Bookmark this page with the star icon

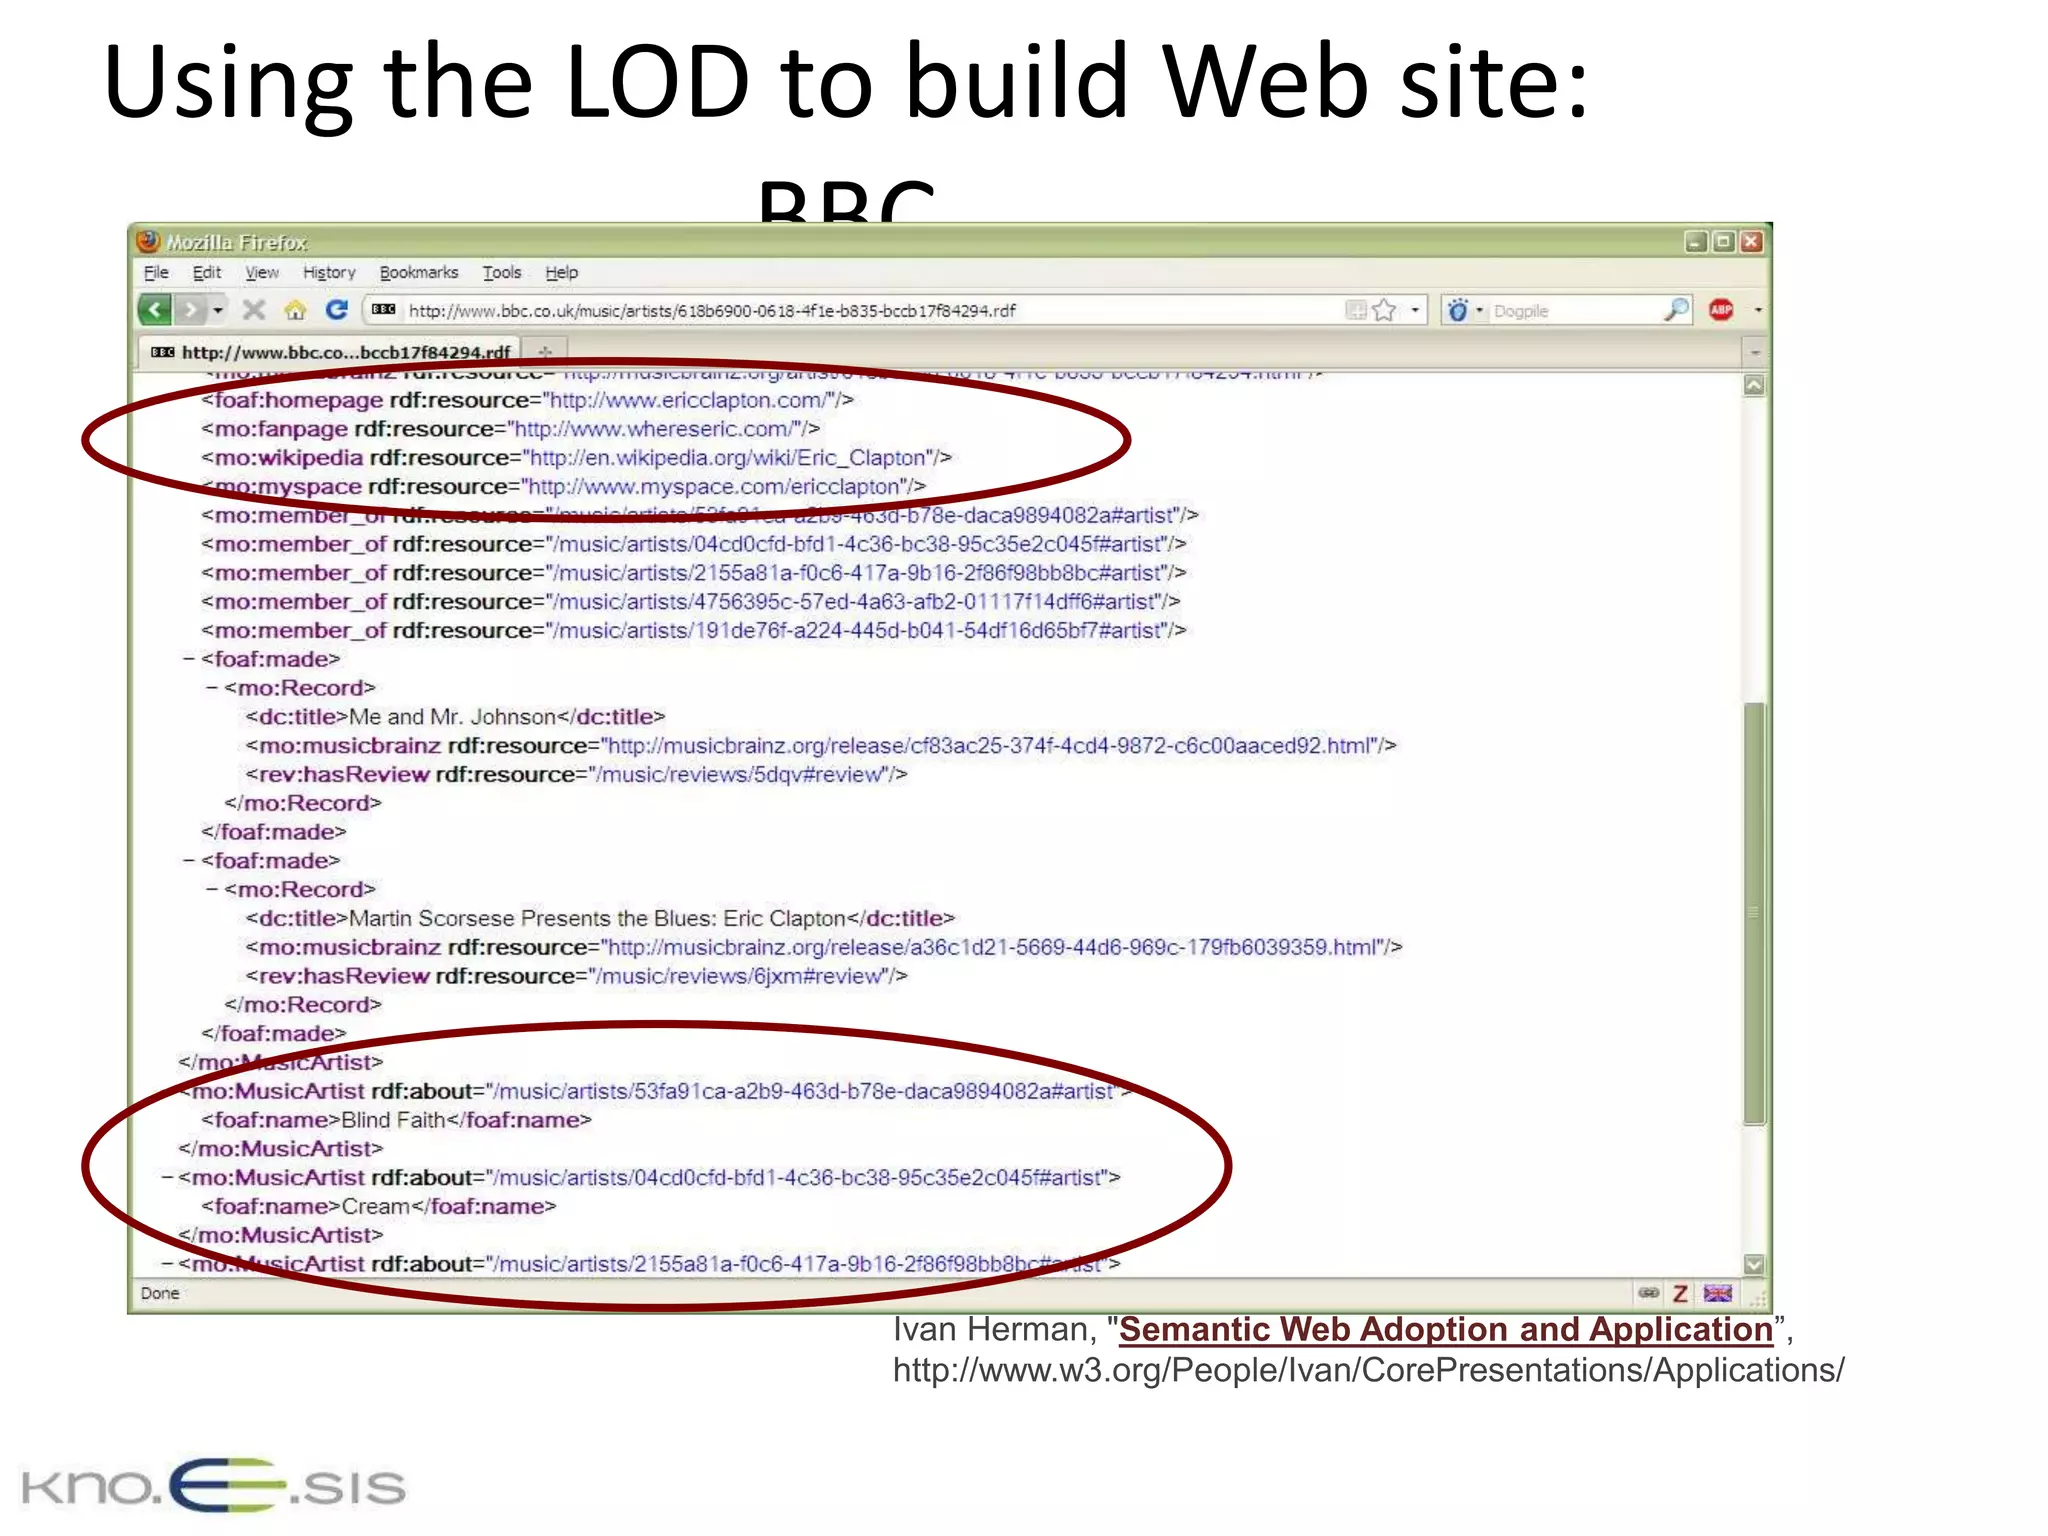1384,311
